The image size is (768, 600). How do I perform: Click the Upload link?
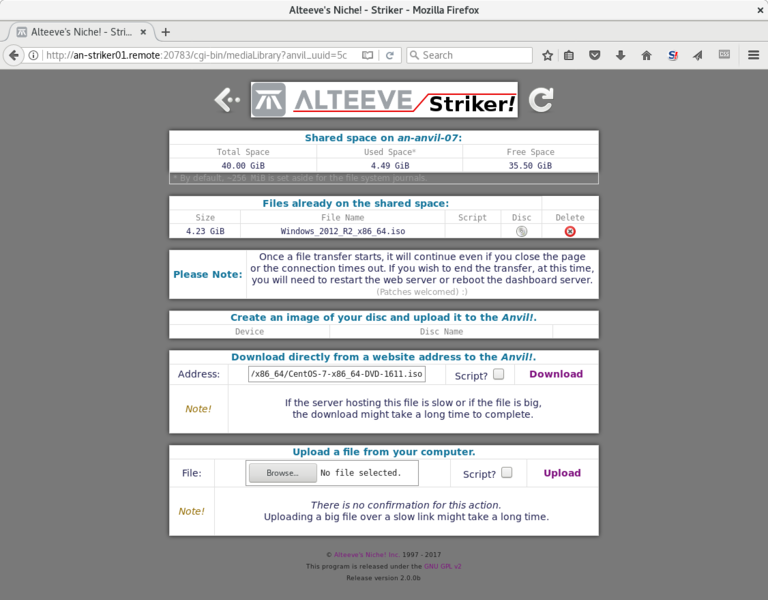coord(561,473)
